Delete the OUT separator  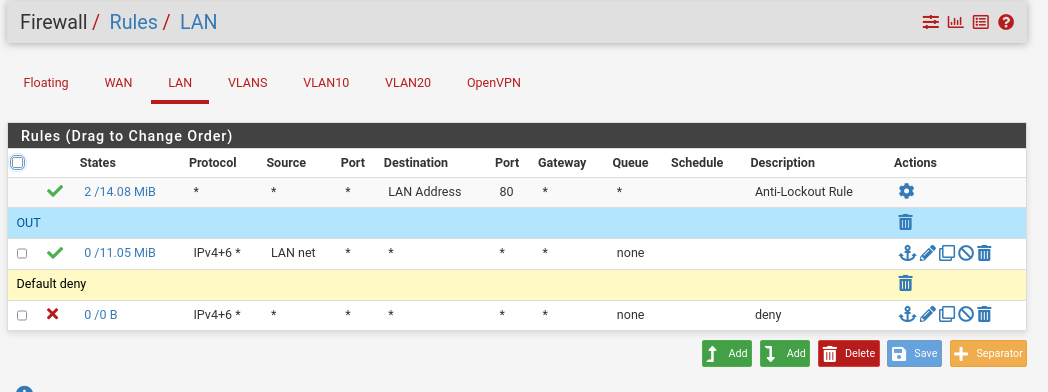906,222
